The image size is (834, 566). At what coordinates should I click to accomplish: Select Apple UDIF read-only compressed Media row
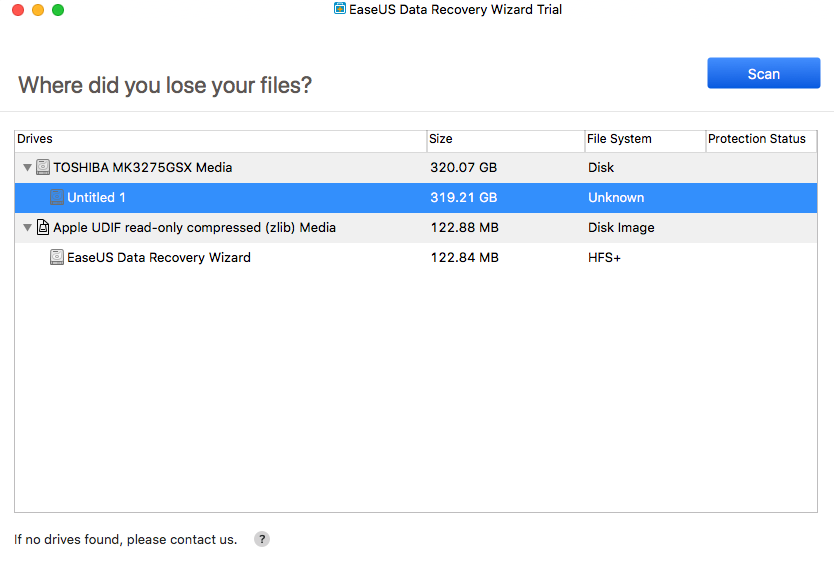click(416, 228)
